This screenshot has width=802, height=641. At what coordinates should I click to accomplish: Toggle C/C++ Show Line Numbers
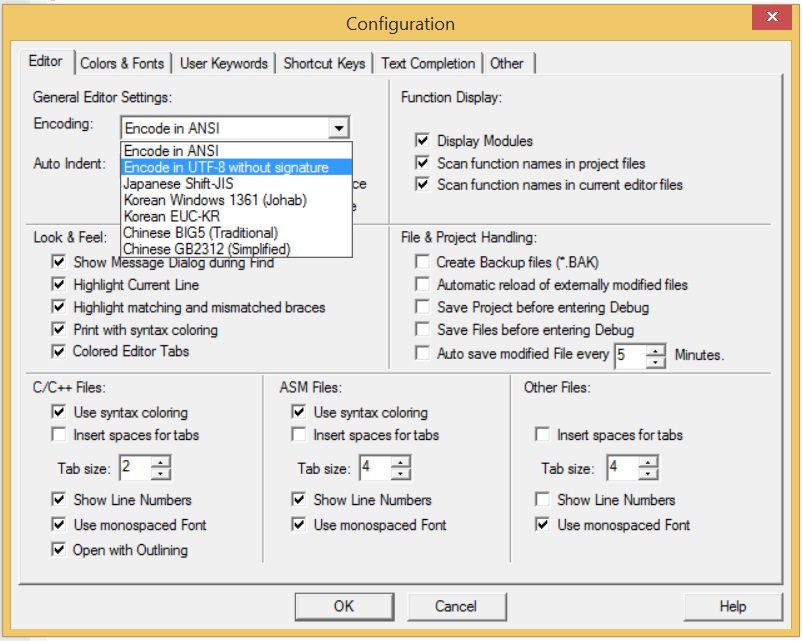pyautogui.click(x=59, y=499)
